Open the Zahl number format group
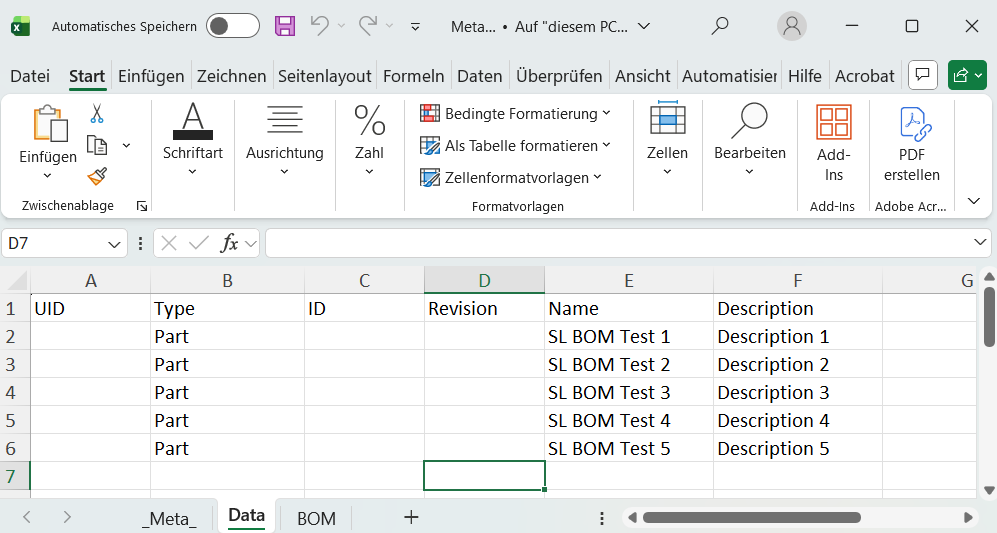This screenshot has height=533, width=997. click(369, 141)
